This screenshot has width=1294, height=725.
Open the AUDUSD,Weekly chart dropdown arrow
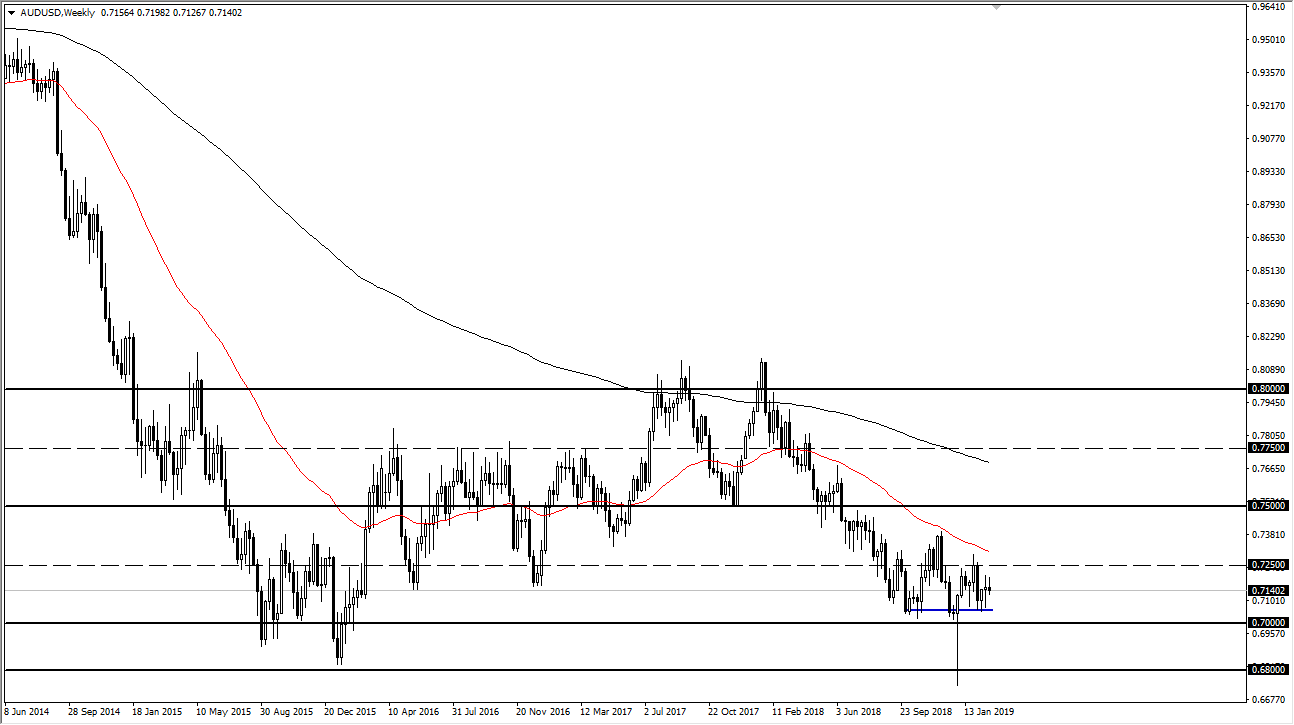coord(11,13)
